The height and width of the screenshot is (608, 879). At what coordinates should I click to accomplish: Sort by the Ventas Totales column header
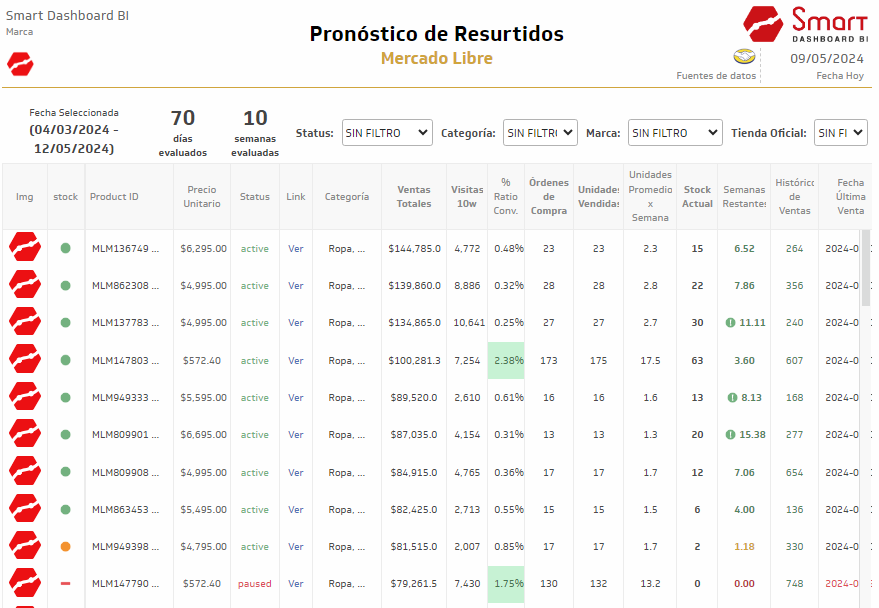click(414, 197)
